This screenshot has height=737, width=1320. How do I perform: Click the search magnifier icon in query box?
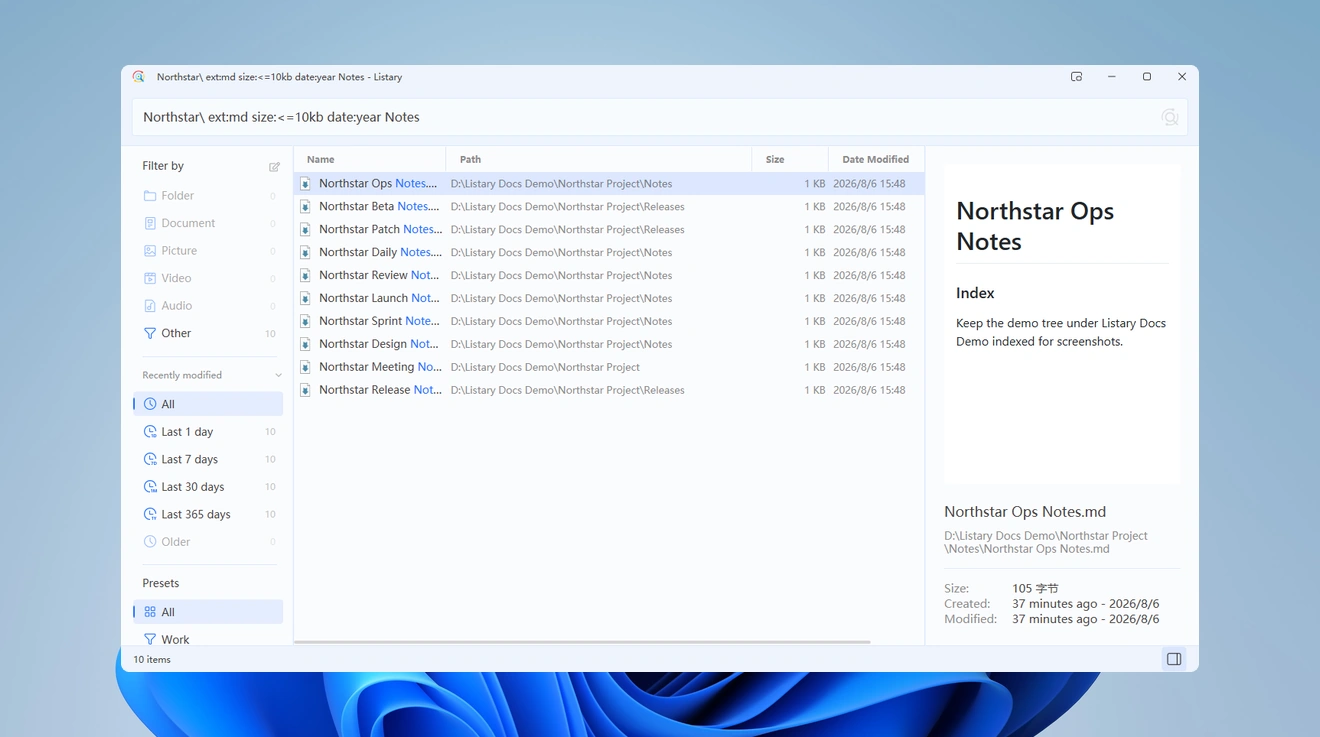pyautogui.click(x=1169, y=117)
